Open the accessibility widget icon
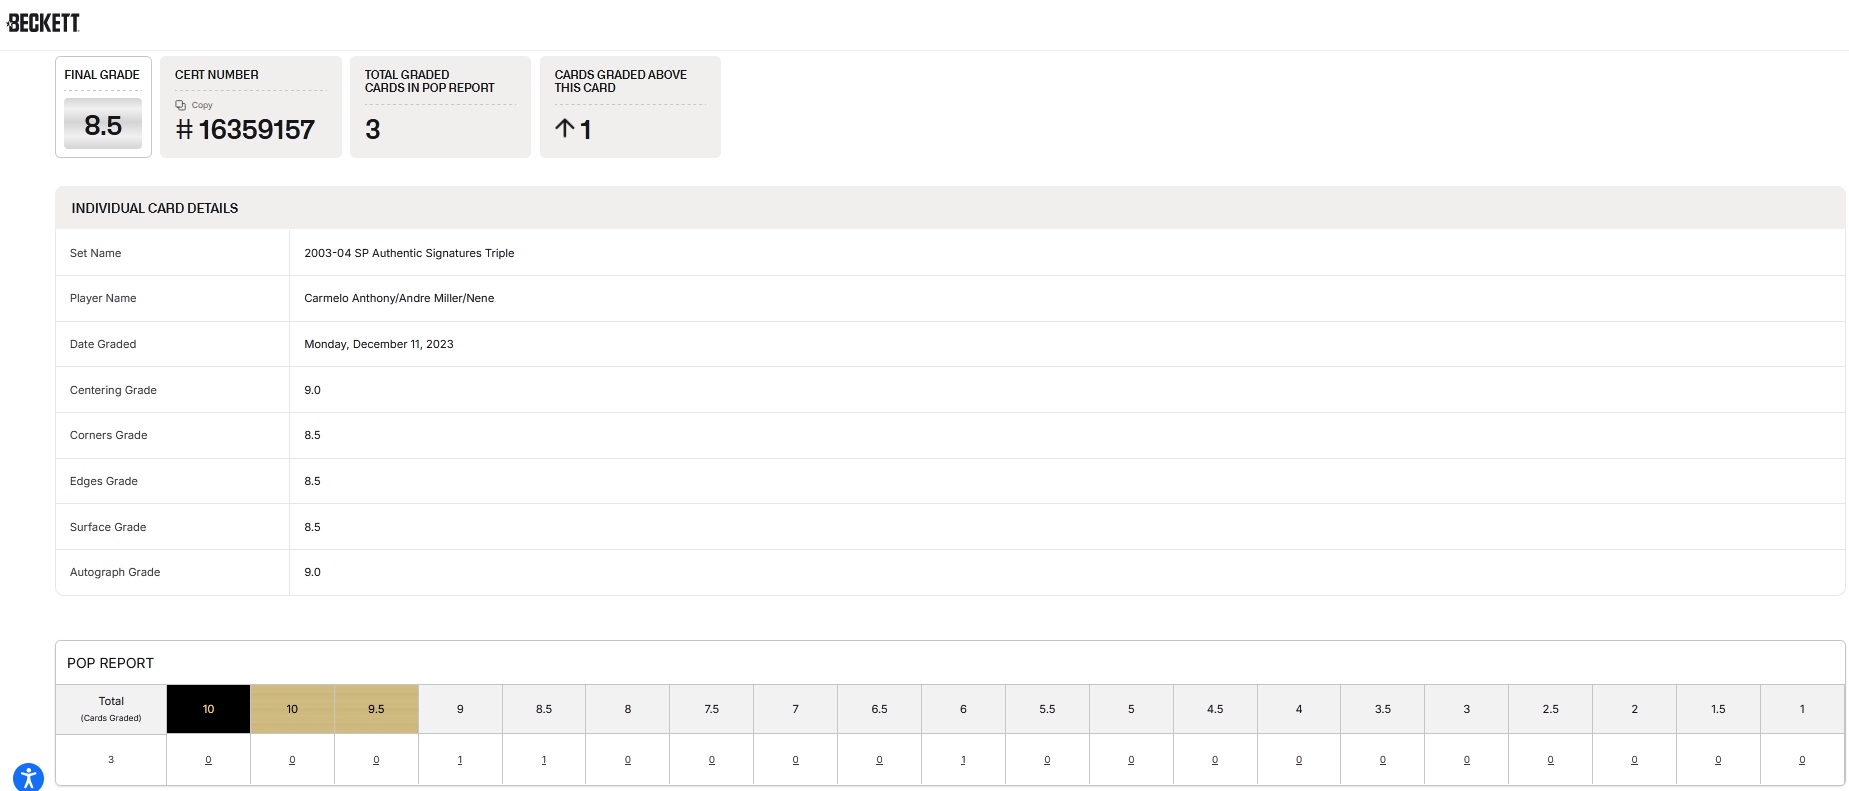1849x791 pixels. [x=28, y=777]
